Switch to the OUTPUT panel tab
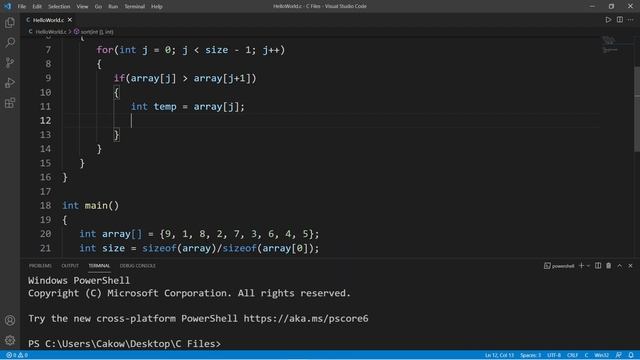The height and width of the screenshot is (360, 640). [x=70, y=266]
